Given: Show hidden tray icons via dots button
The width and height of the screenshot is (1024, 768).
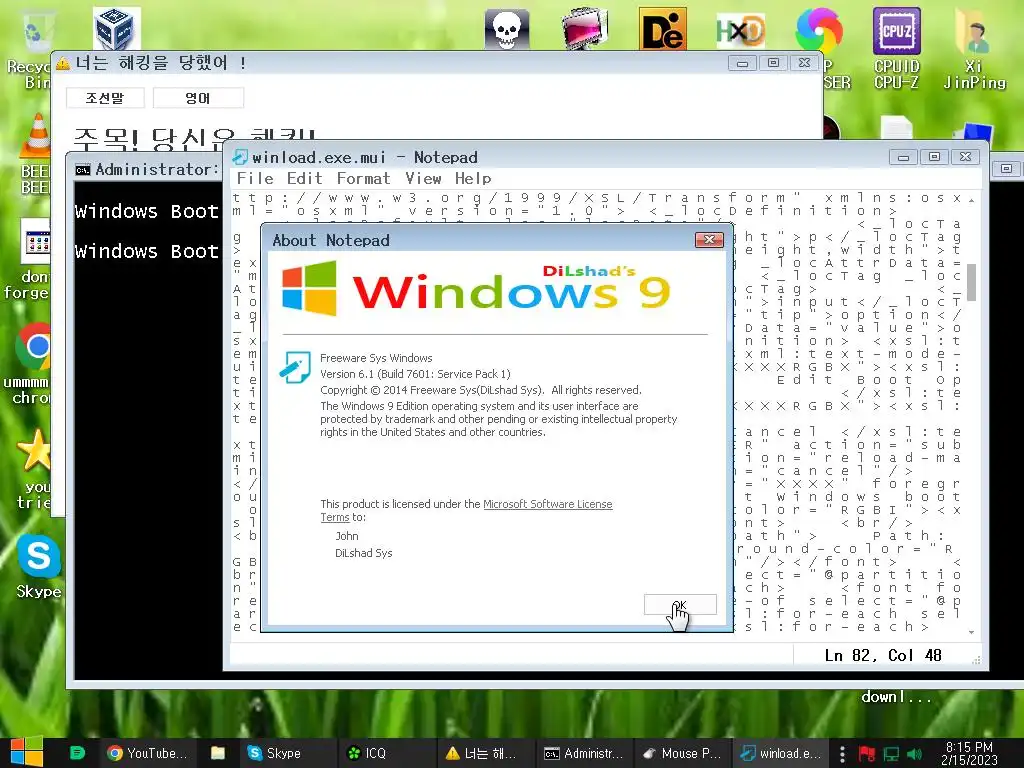Looking at the screenshot, I should (842, 754).
